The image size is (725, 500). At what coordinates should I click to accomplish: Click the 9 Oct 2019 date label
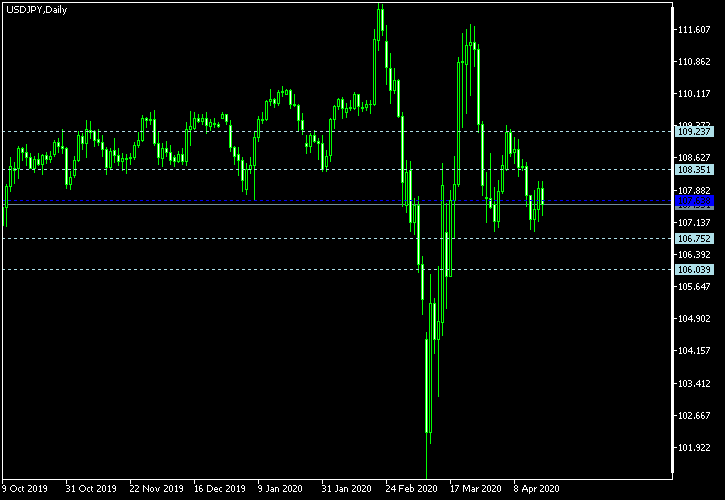click(25, 488)
